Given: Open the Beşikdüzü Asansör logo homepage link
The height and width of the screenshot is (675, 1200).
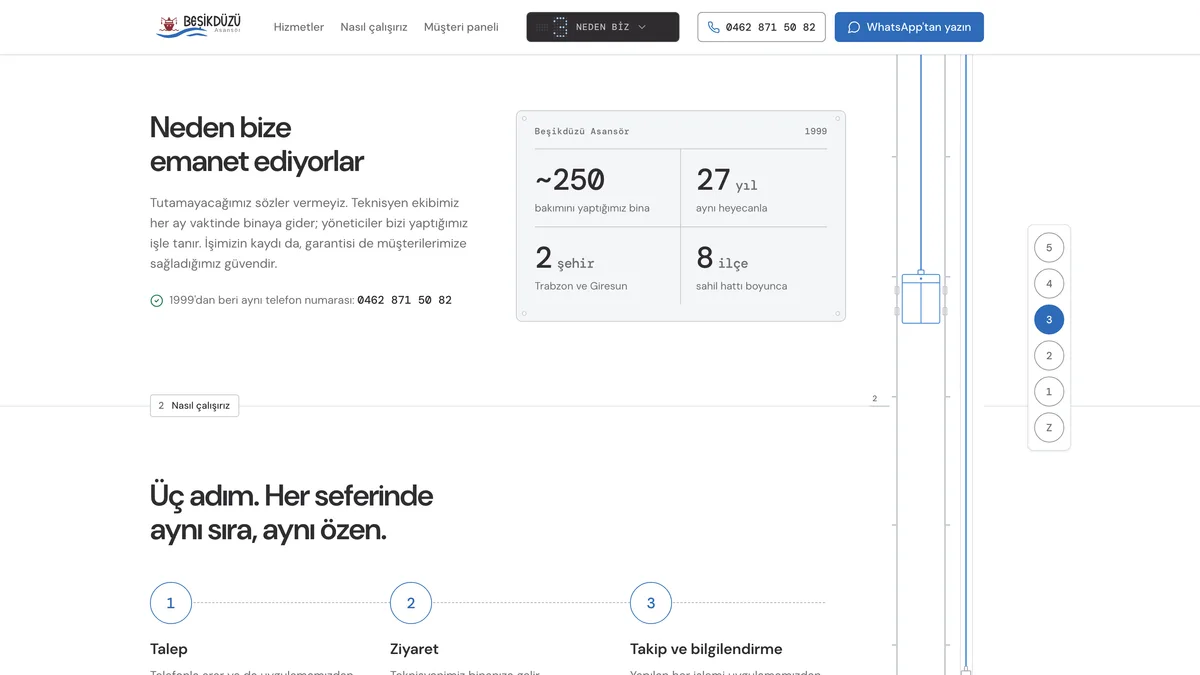Looking at the screenshot, I should [x=199, y=27].
